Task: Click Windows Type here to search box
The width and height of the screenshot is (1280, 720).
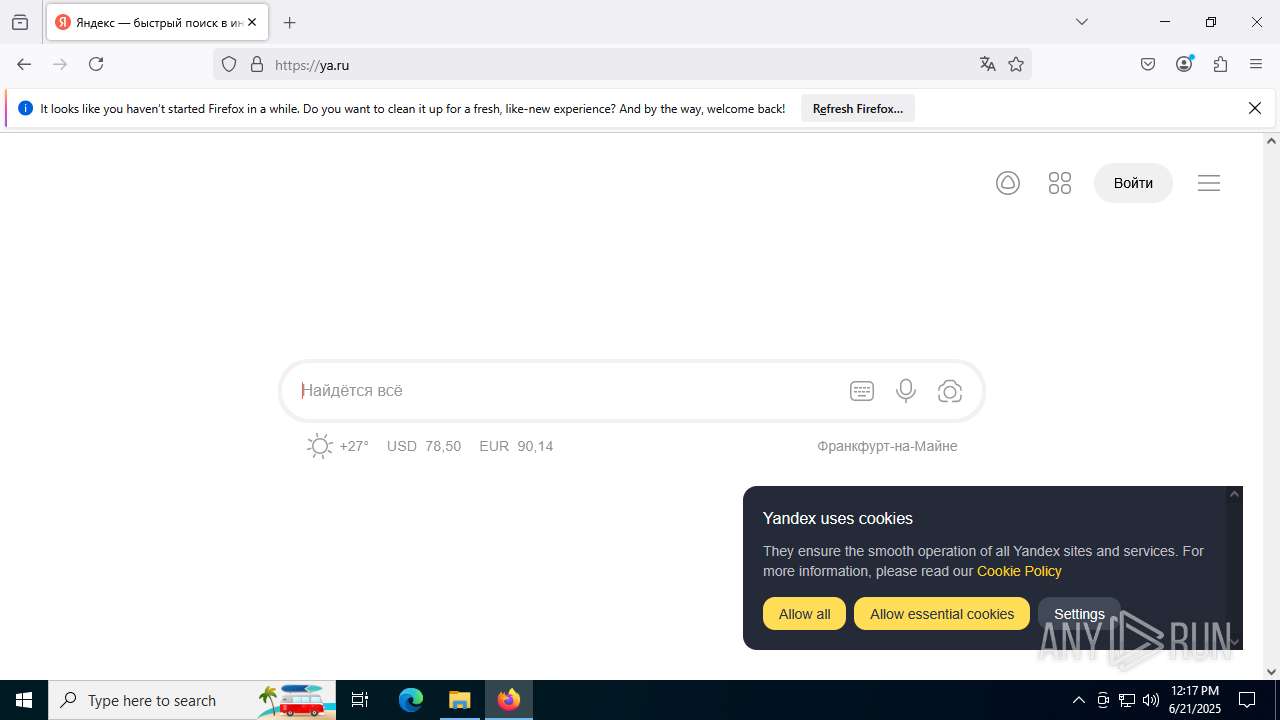Action: (192, 700)
